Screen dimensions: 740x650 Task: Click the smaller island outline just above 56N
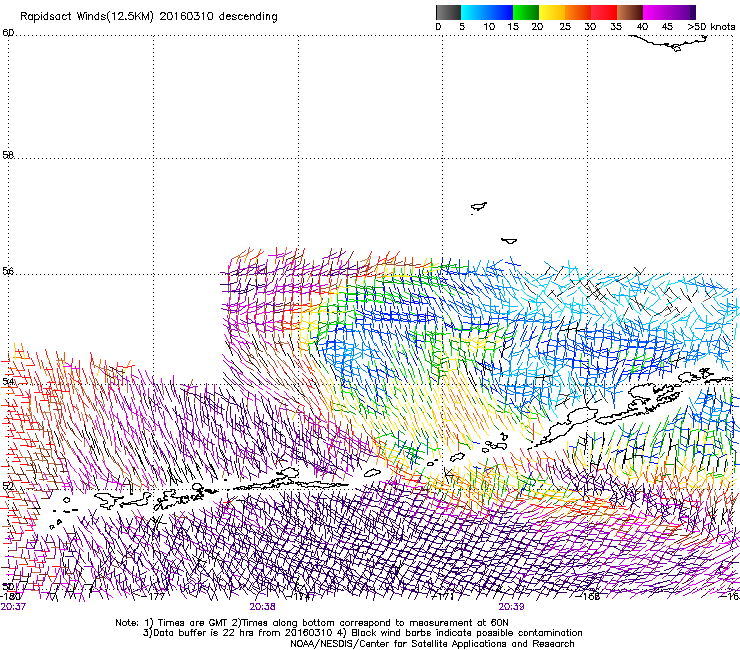tap(509, 241)
